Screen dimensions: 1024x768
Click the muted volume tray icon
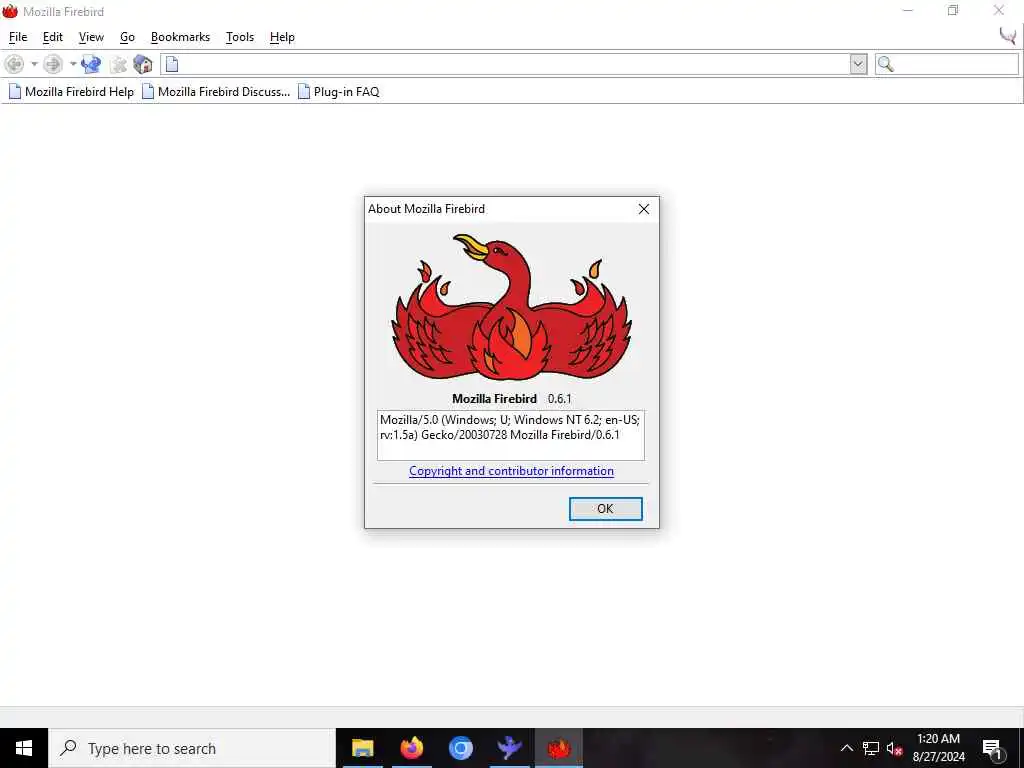[x=894, y=748]
